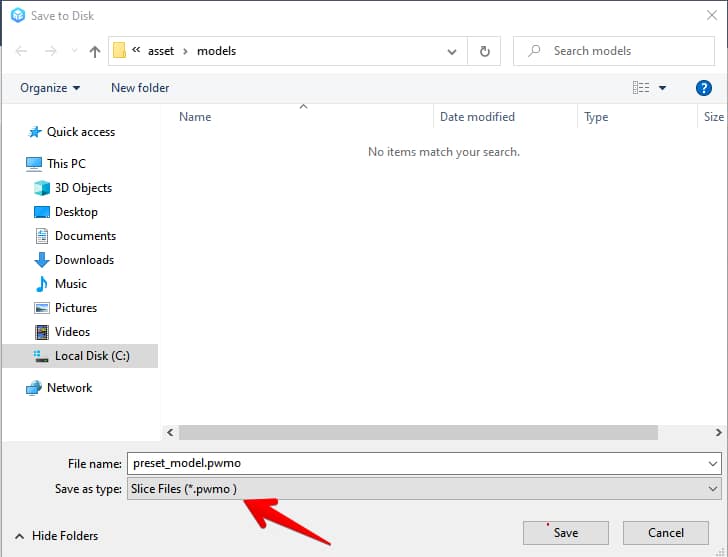Change view using the view icon
This screenshot has width=728, height=557.
pos(641,88)
